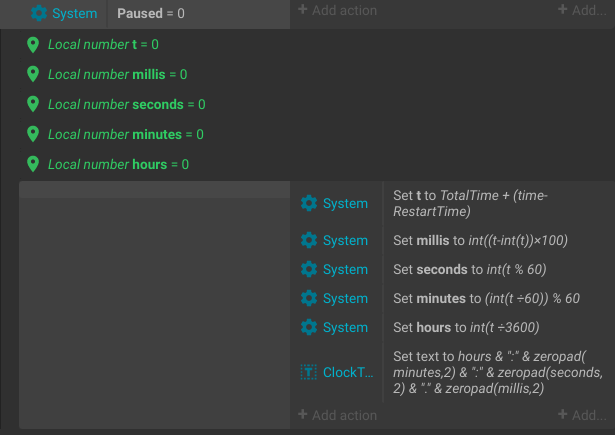Select the Set seconds to int(t % 60) action

point(469,269)
